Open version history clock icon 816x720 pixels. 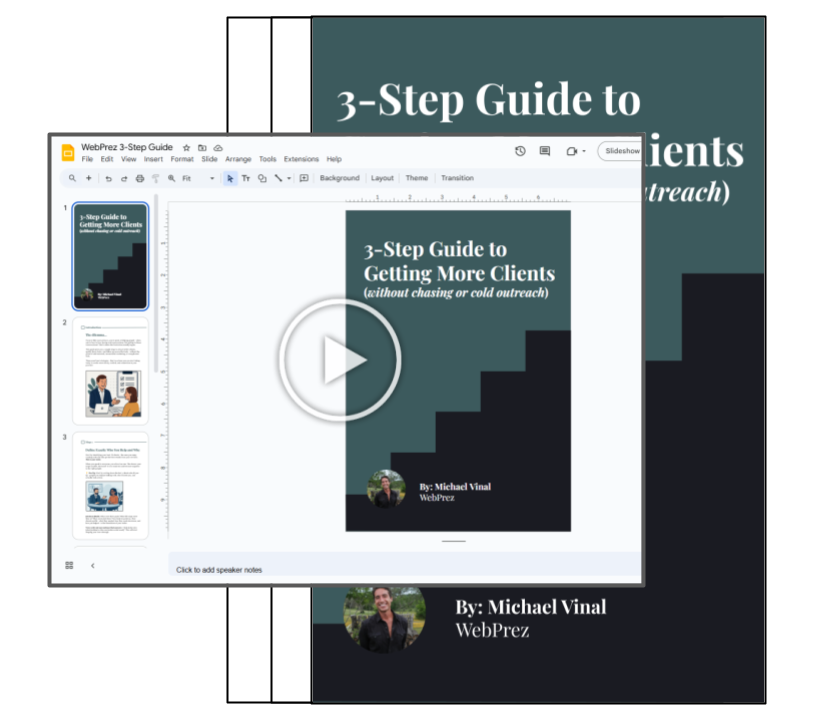tap(520, 151)
